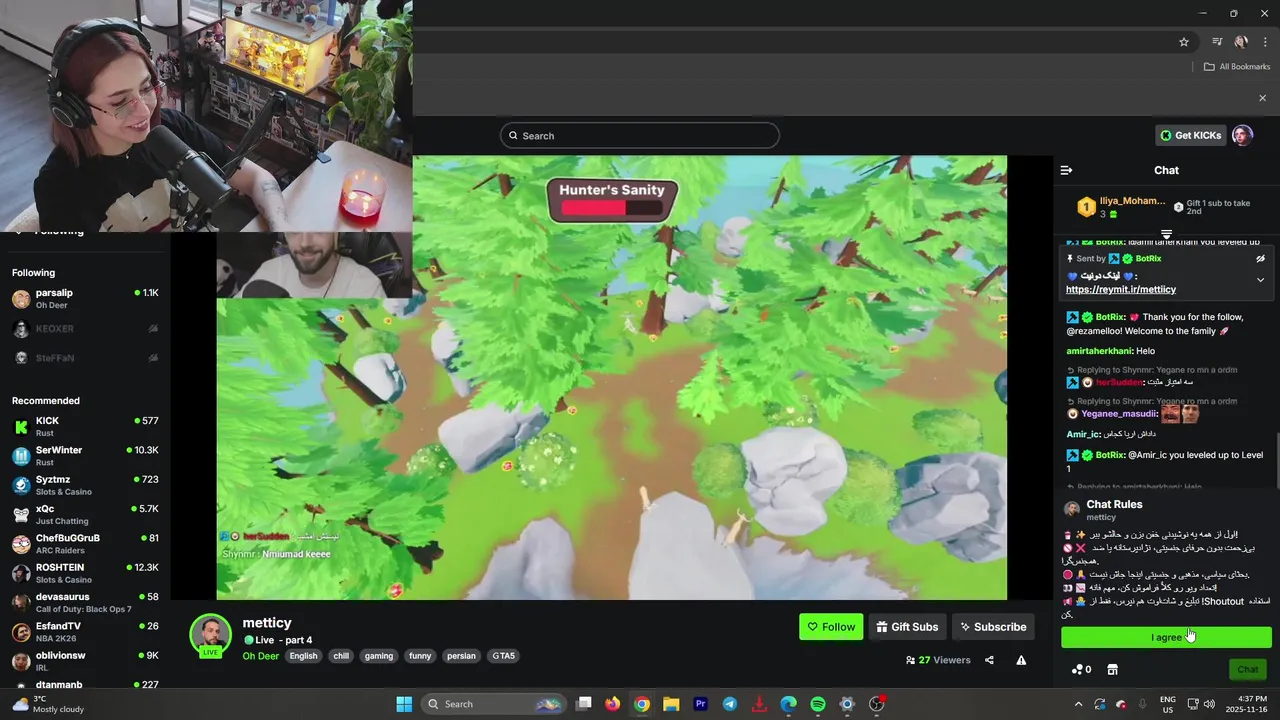
Task: Click the Get KICKs button
Action: [1190, 135]
